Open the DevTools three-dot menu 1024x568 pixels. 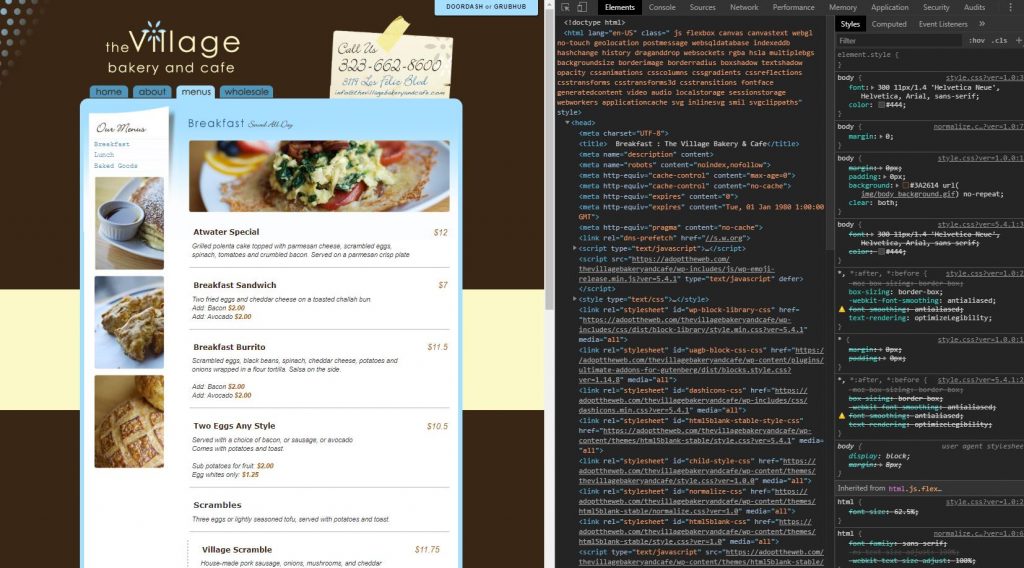point(1012,7)
